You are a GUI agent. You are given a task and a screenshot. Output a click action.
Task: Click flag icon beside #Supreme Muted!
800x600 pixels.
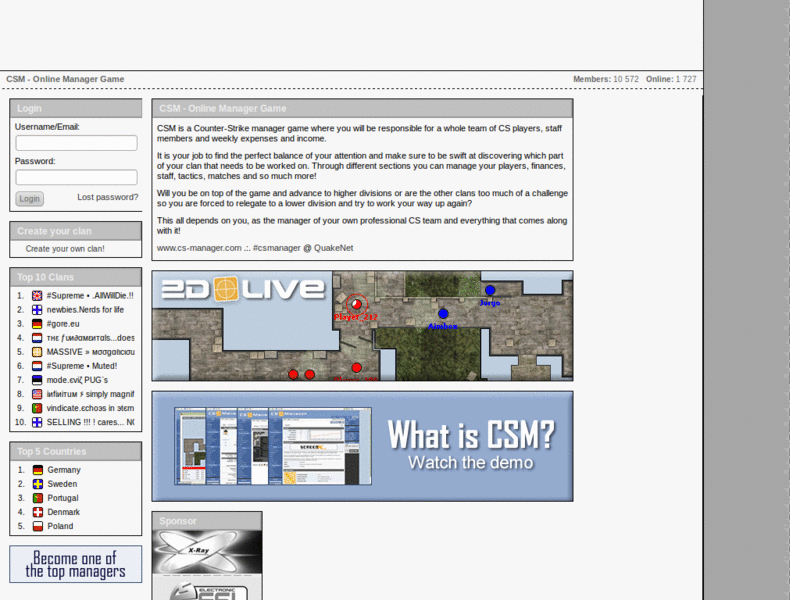point(37,366)
